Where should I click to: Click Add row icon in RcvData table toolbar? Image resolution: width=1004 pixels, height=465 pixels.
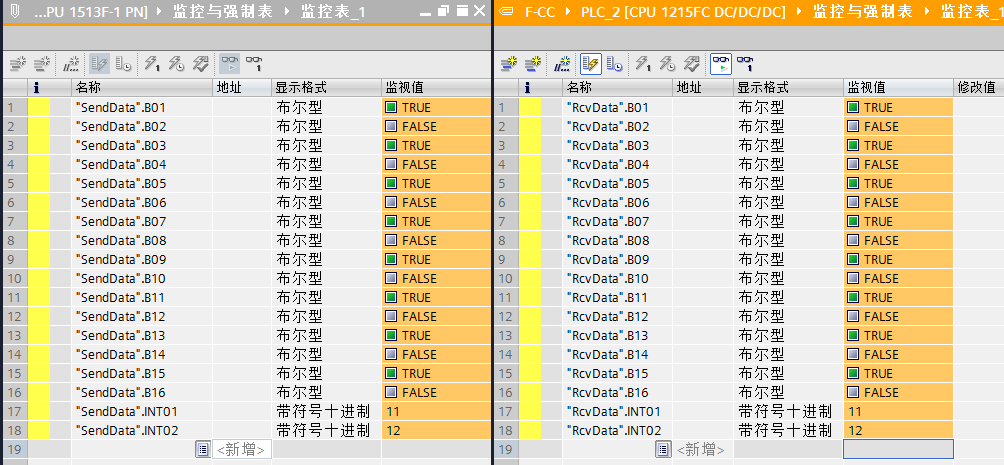coord(531,64)
